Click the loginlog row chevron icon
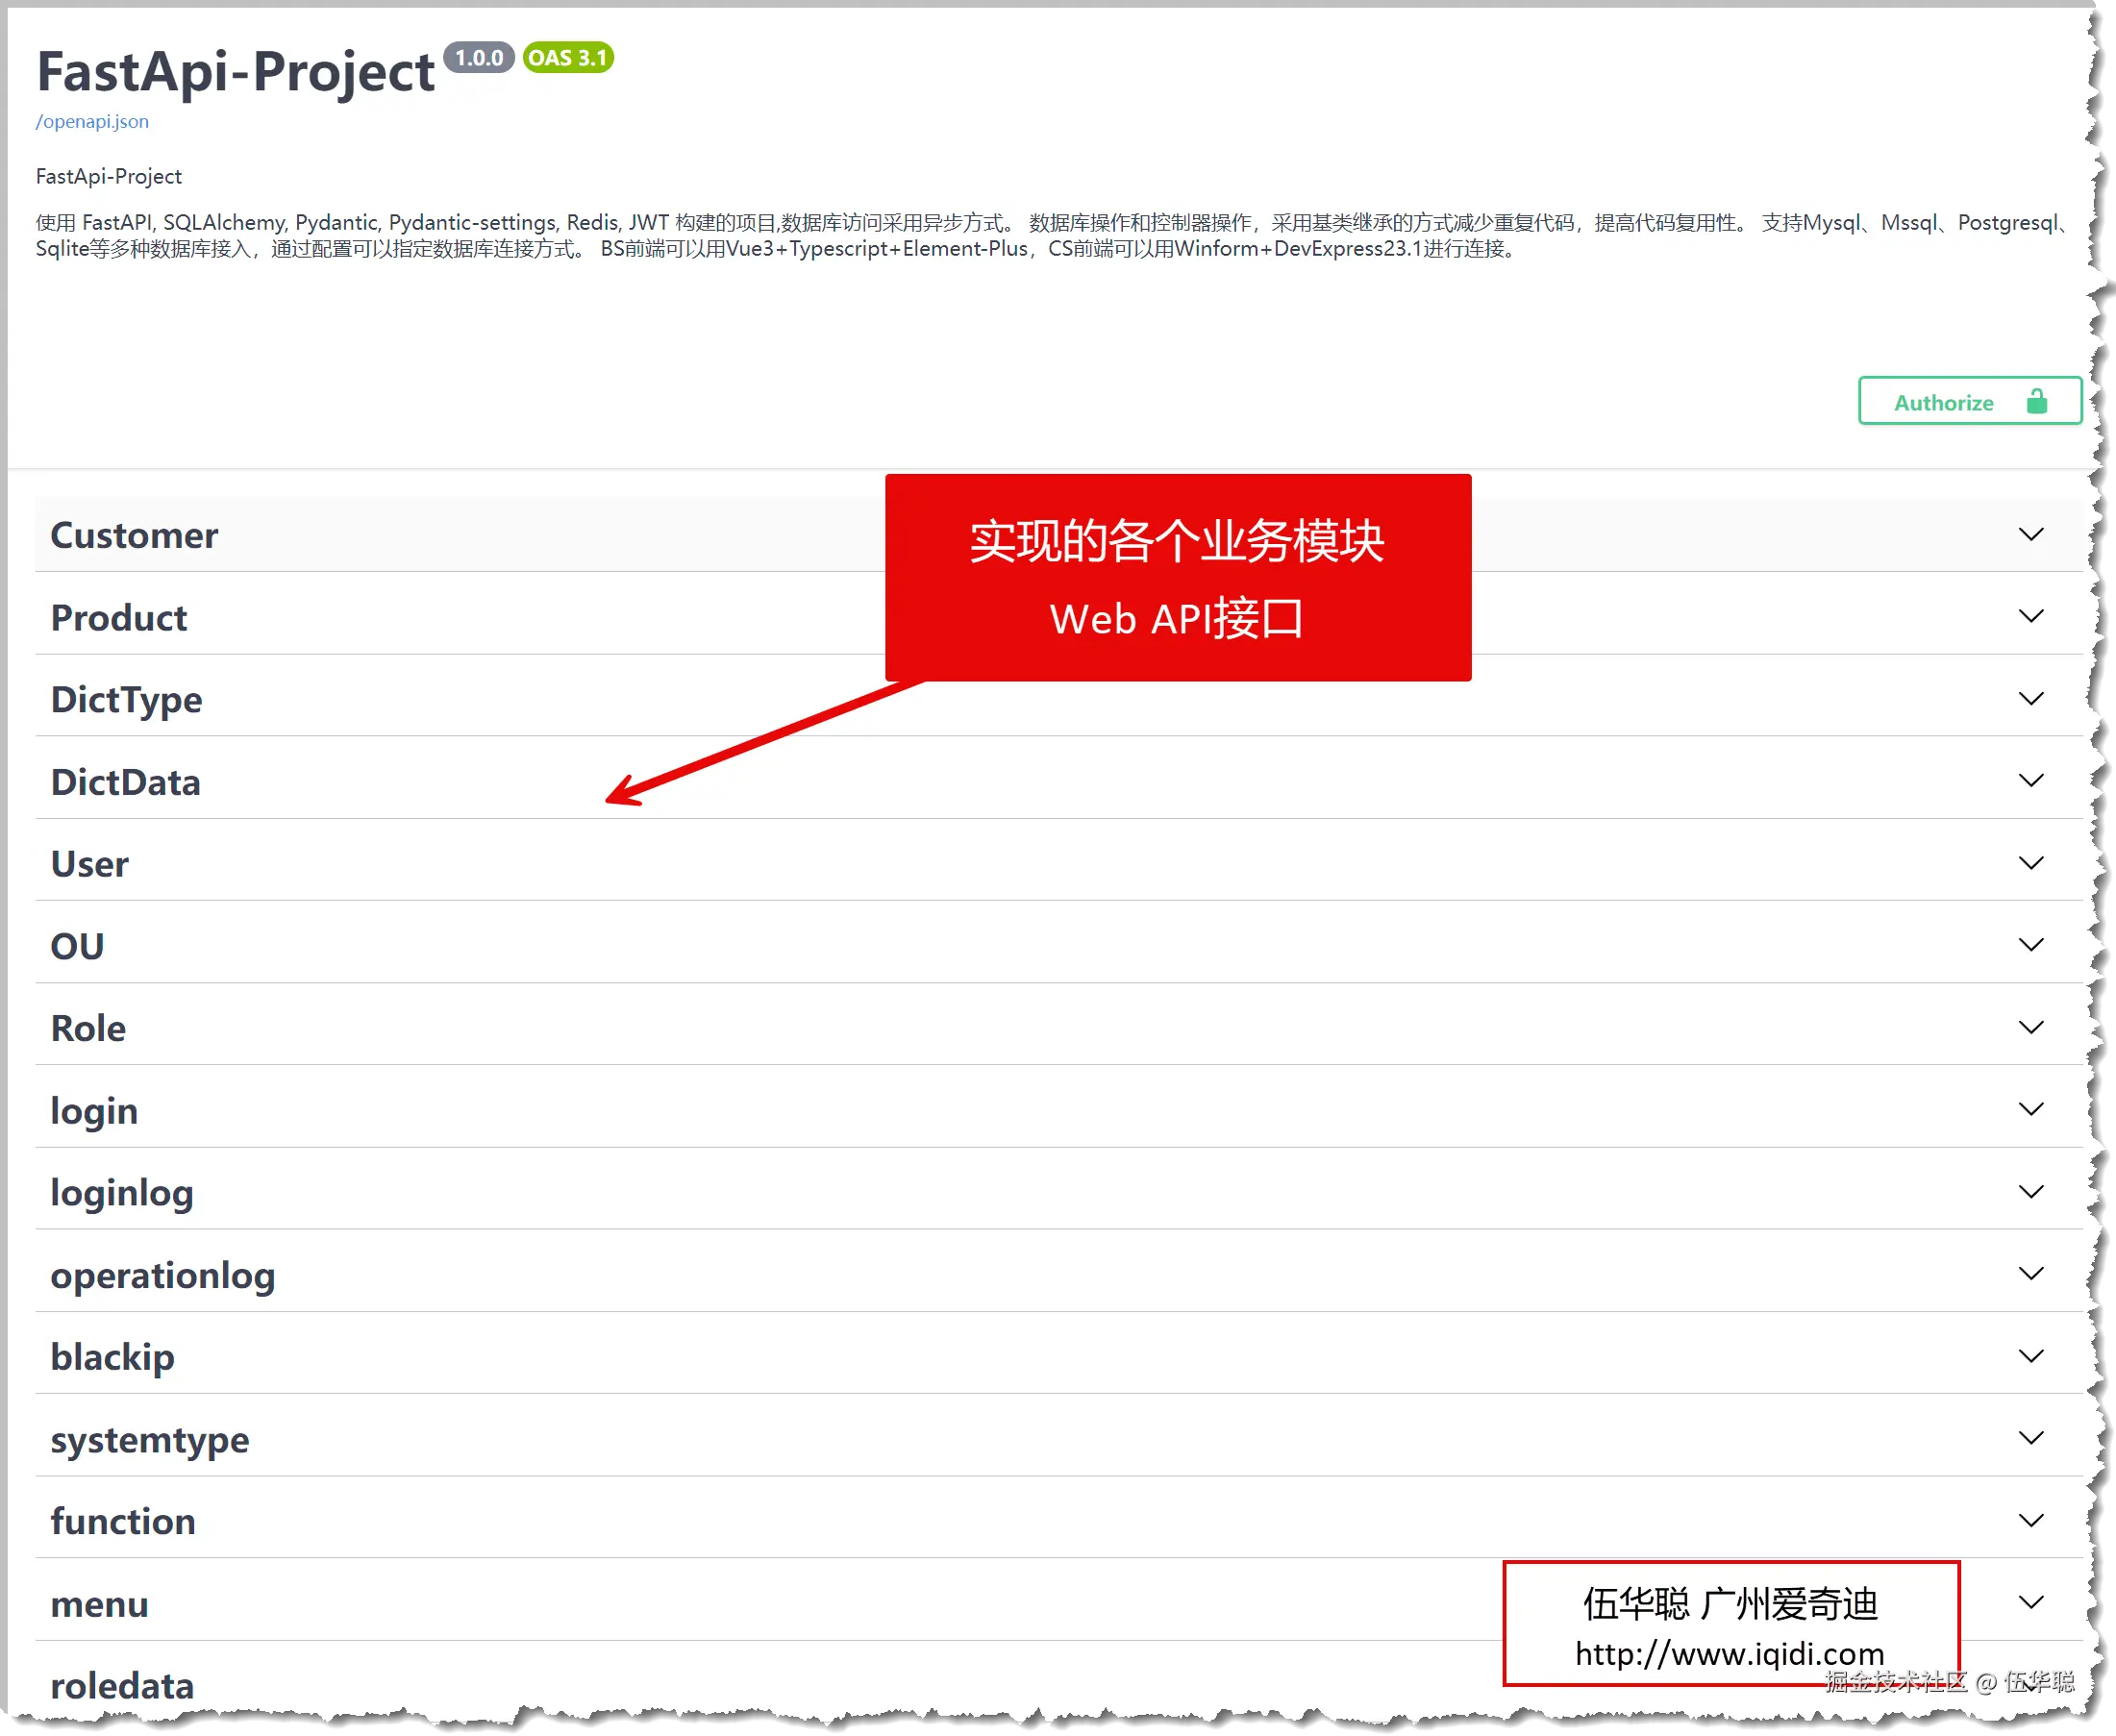The image size is (2116, 1736). [2030, 1192]
